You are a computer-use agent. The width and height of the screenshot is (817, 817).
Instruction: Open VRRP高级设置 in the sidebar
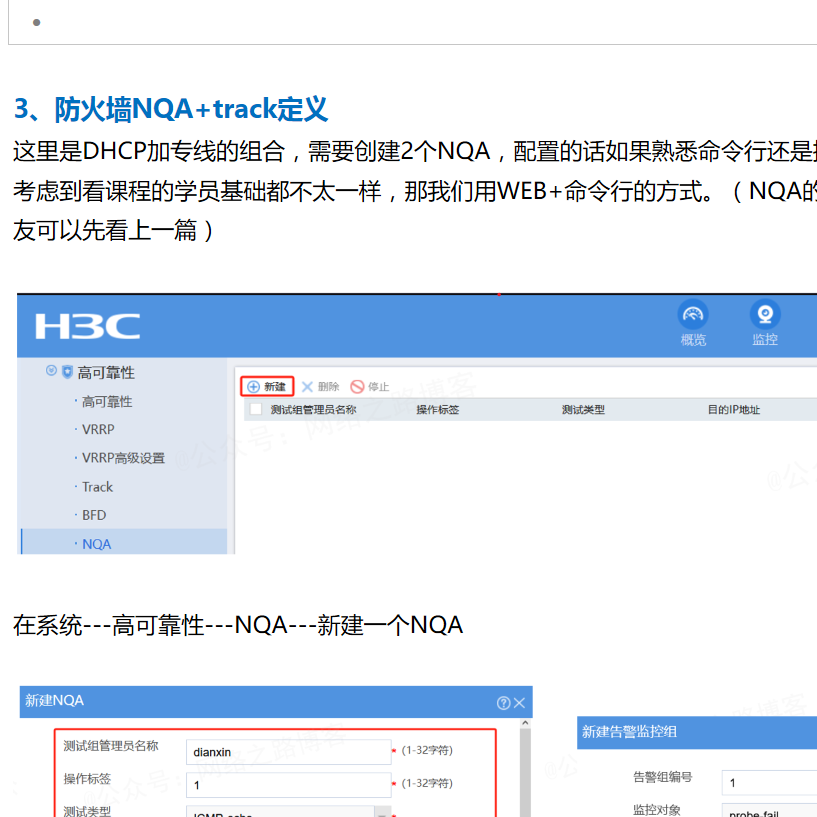(123, 458)
